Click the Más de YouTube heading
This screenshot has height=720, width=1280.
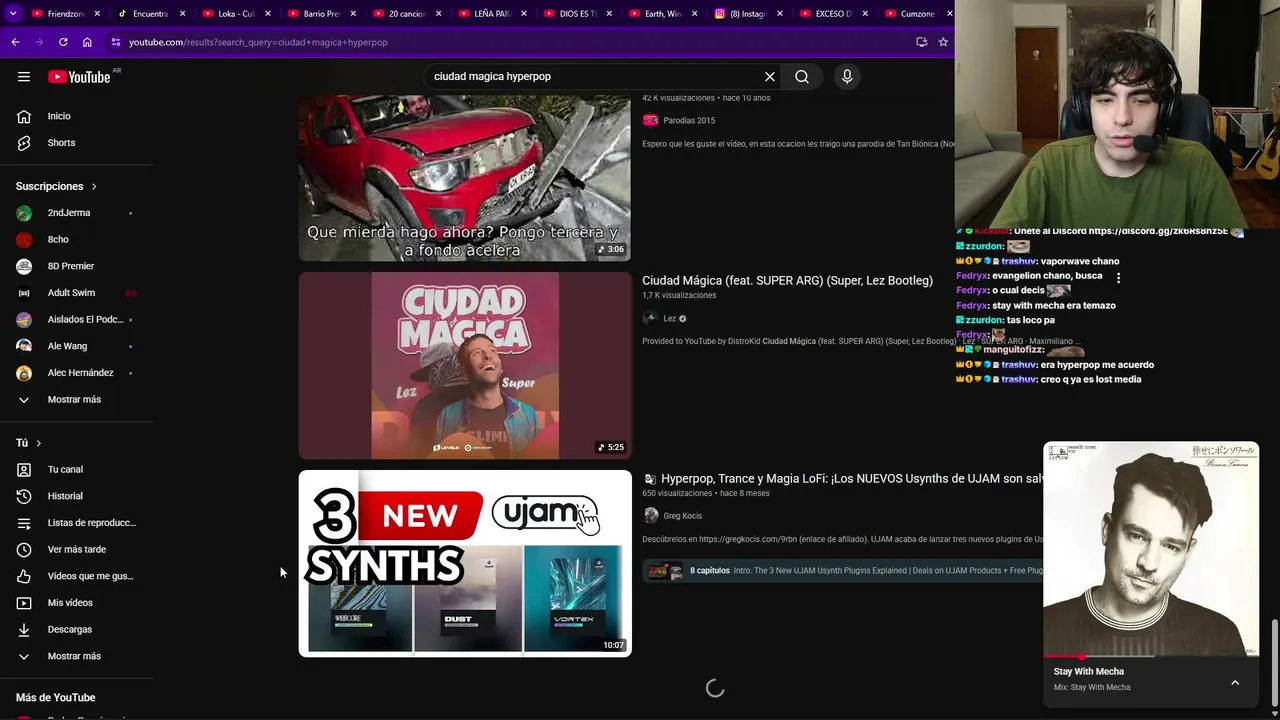pyautogui.click(x=55, y=698)
